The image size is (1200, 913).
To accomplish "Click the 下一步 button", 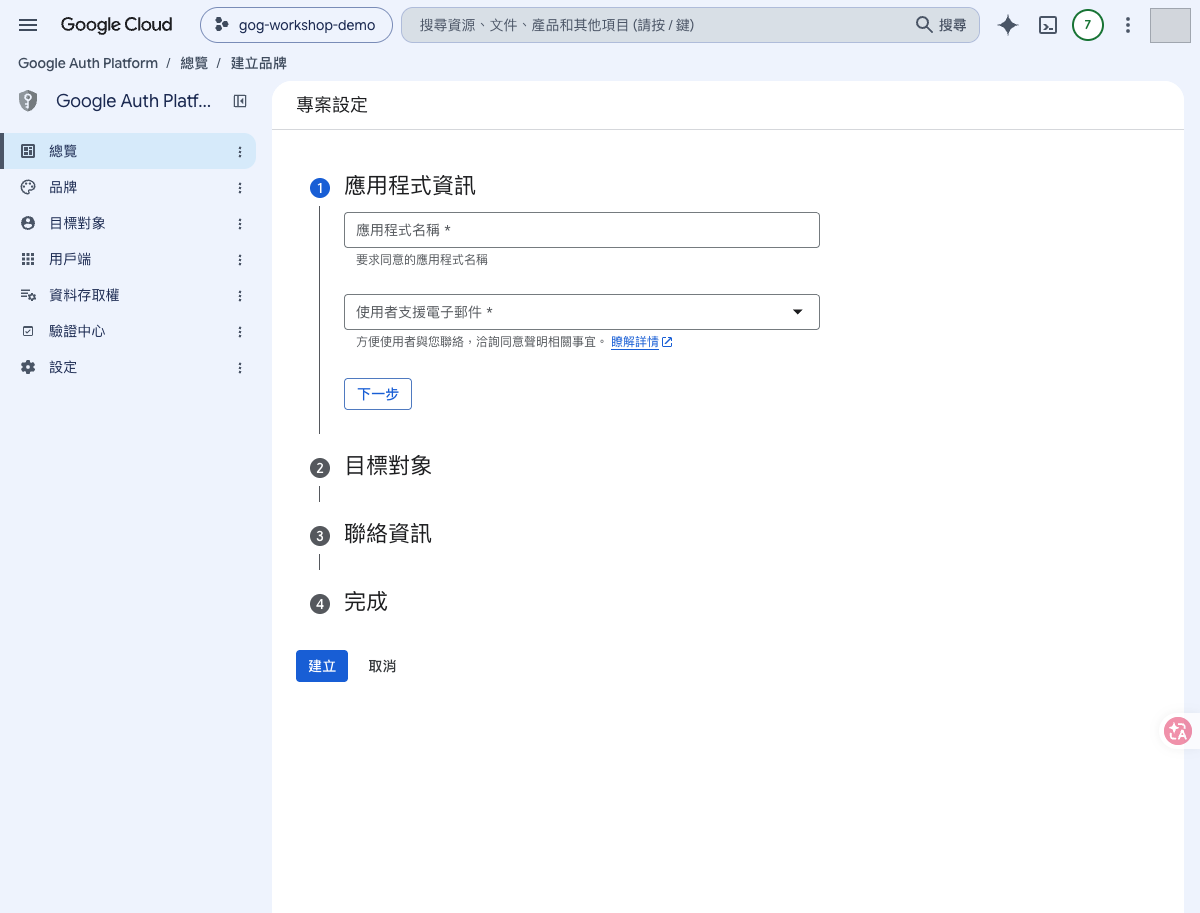I will coord(378,394).
